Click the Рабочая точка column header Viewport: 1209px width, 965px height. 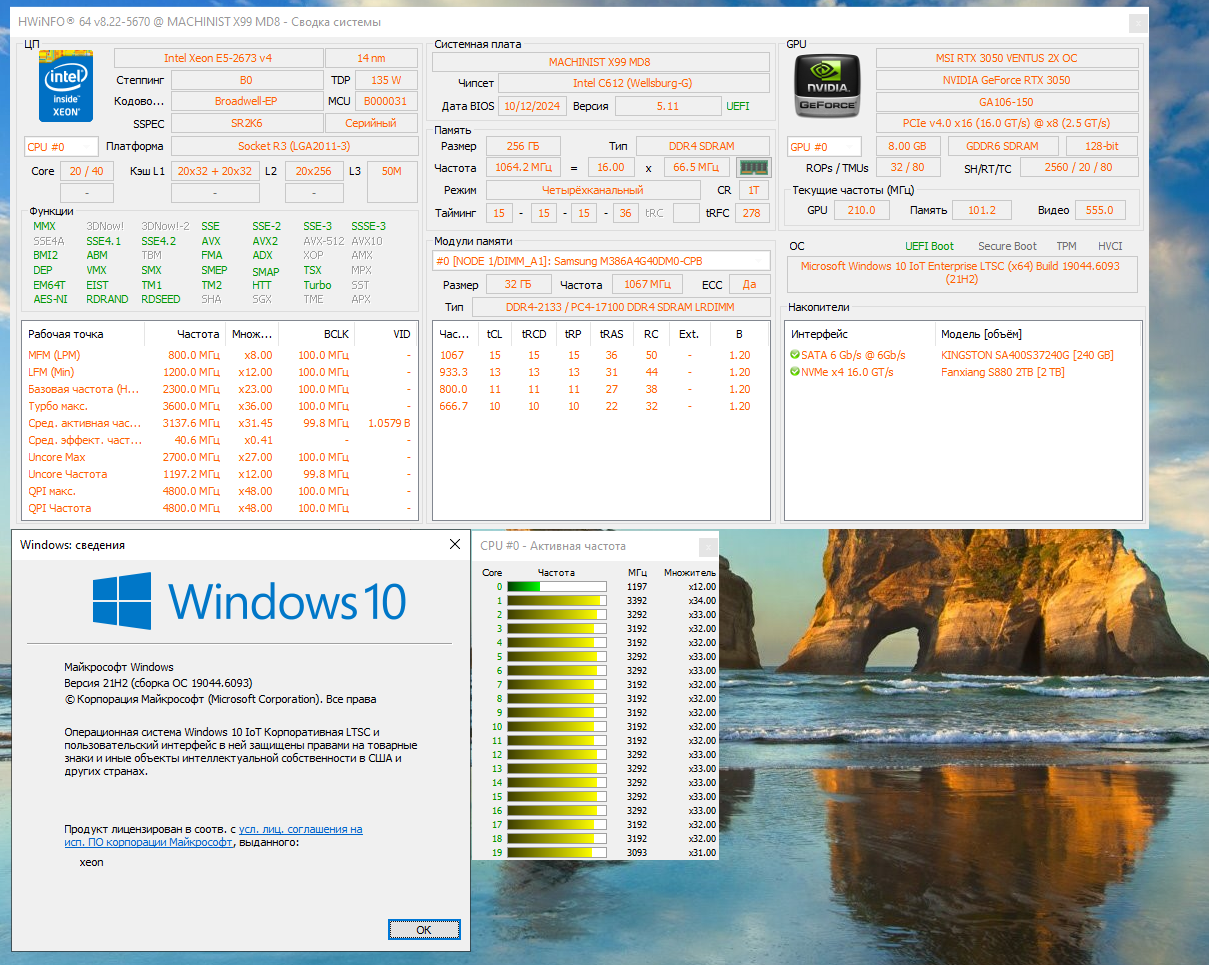83,334
